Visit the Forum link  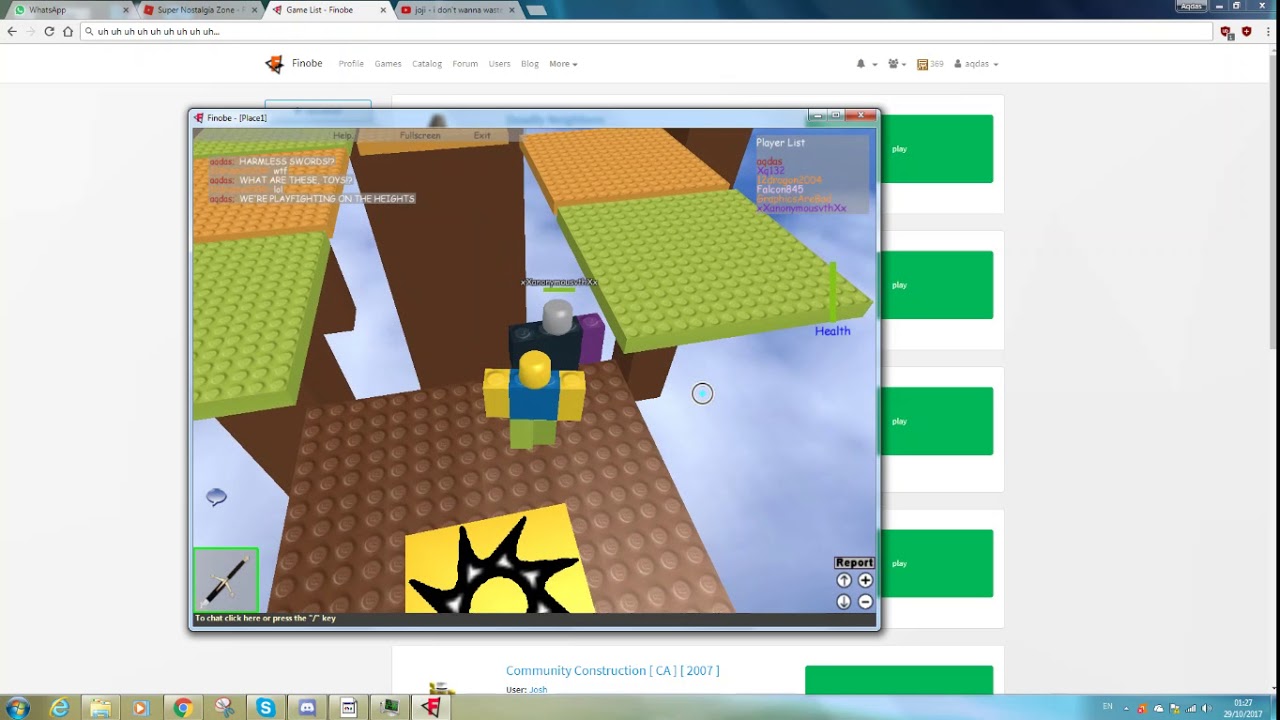click(465, 64)
